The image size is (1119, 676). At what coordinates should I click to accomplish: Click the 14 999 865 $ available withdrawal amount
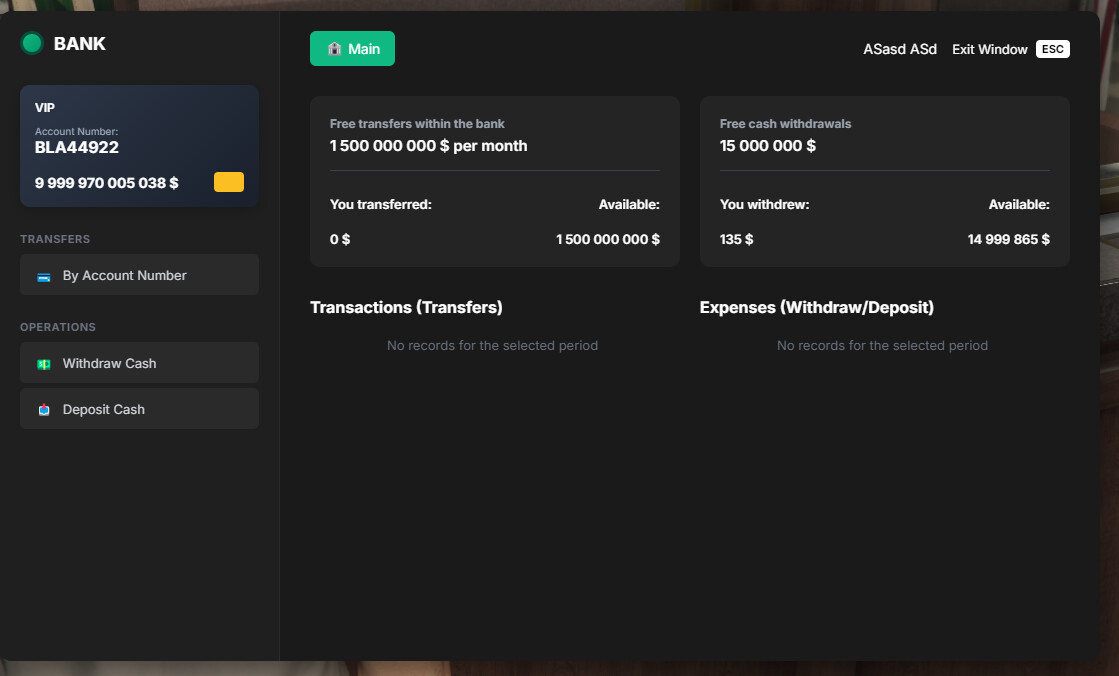click(x=1008, y=240)
